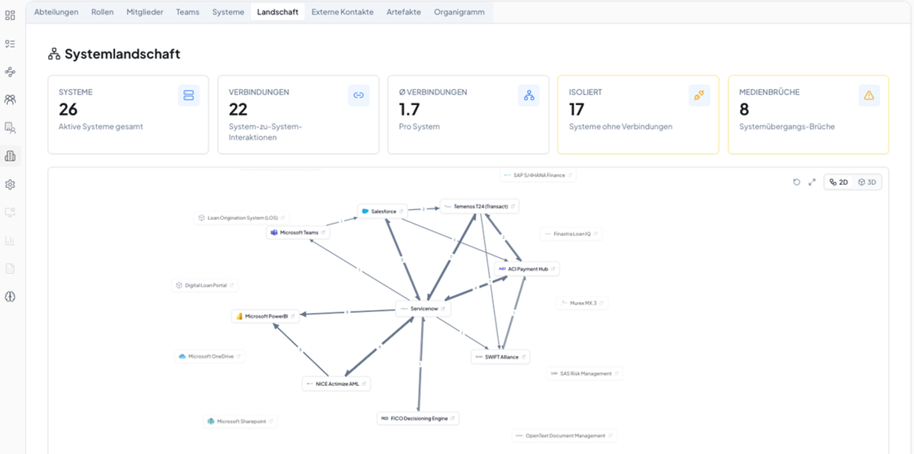Viewport: 914px width, 454px height.
Task: Select the SAP S/4HANA Finance node
Action: tap(538, 175)
